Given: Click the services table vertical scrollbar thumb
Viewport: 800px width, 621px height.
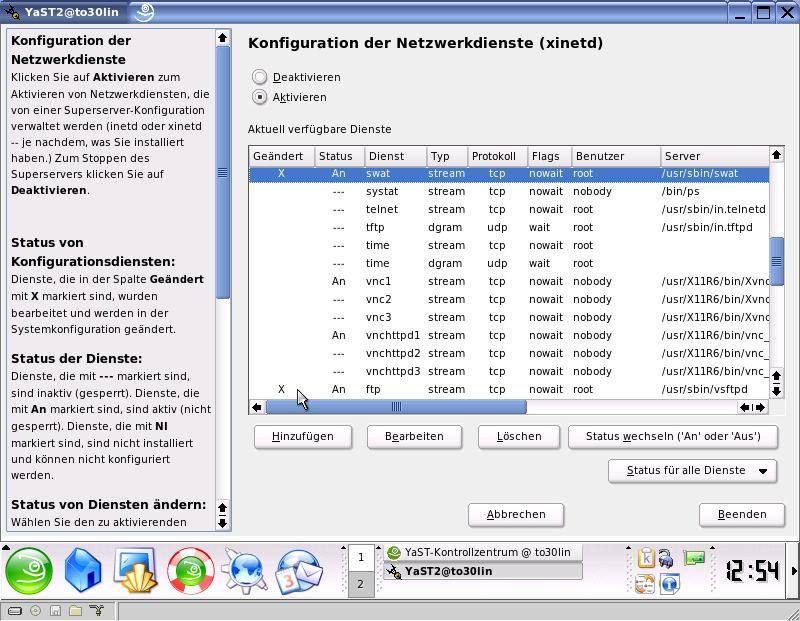Looking at the screenshot, I should click(x=777, y=261).
